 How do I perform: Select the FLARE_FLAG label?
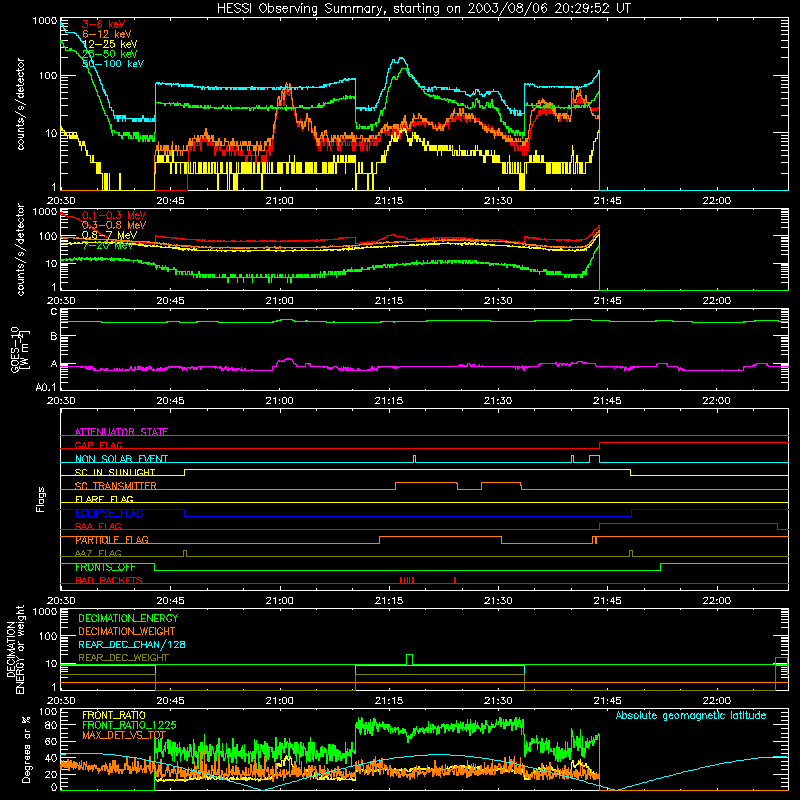coord(104,499)
